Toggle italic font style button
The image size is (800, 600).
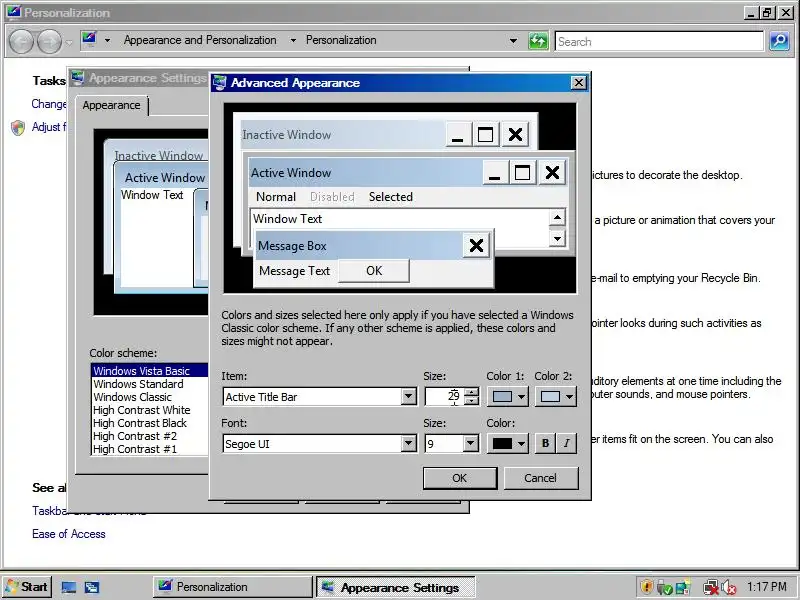point(566,443)
